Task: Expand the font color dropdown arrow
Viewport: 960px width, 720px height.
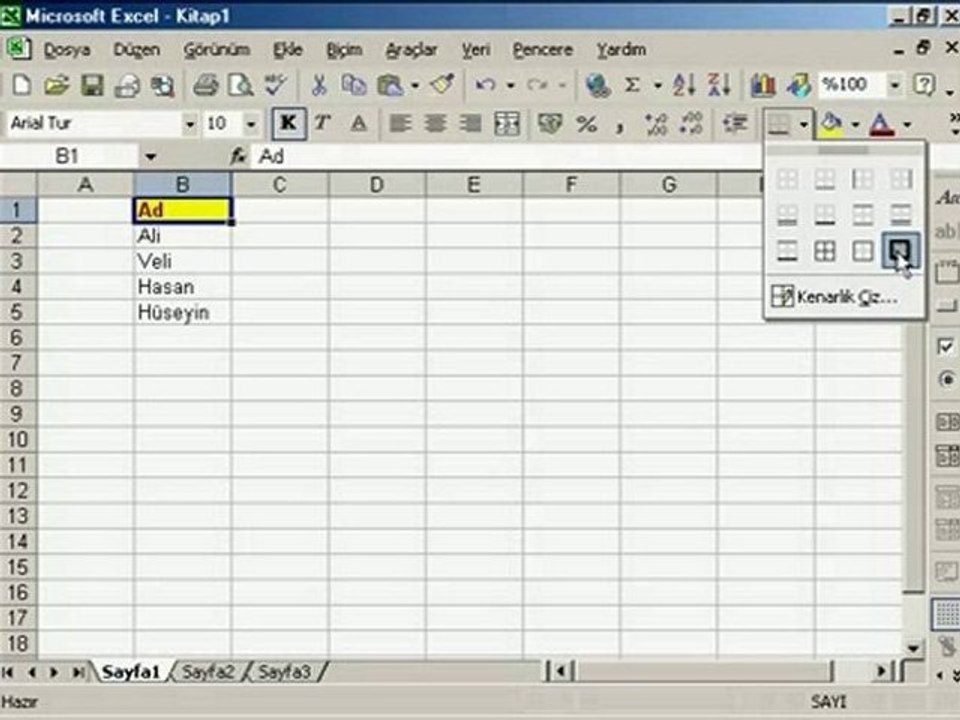Action: (907, 125)
